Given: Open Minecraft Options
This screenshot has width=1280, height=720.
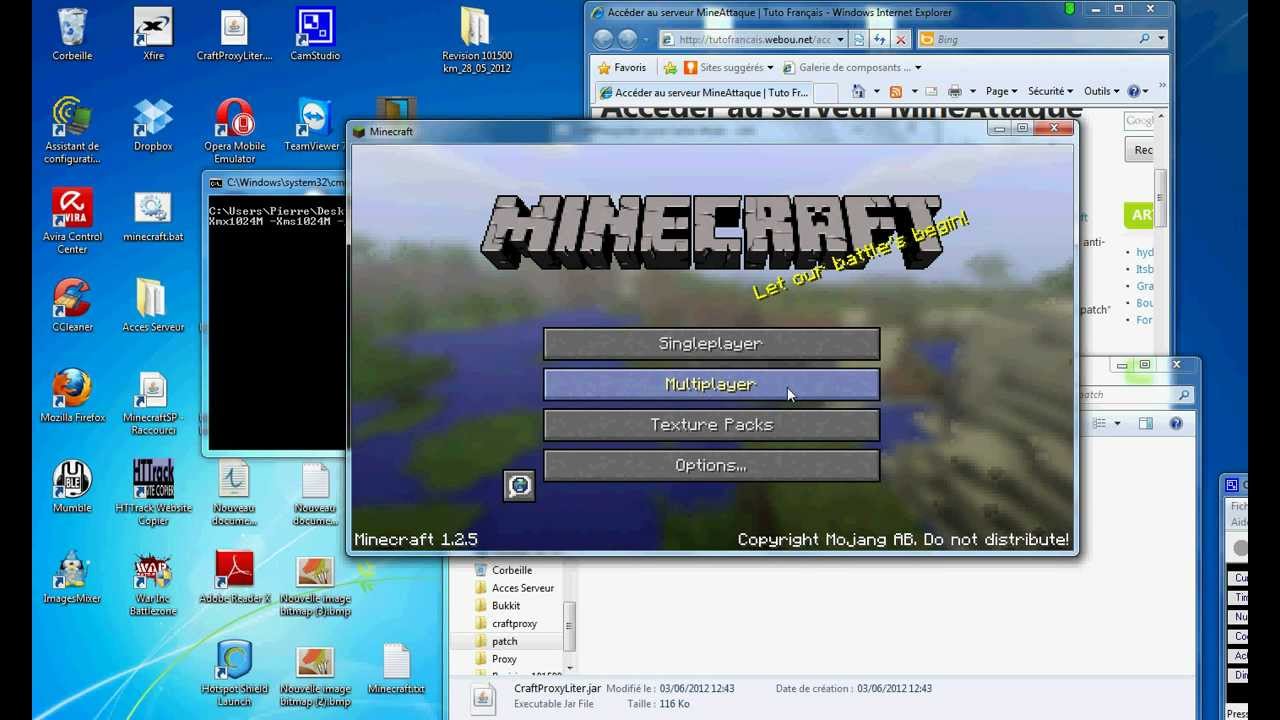Looking at the screenshot, I should (711, 466).
